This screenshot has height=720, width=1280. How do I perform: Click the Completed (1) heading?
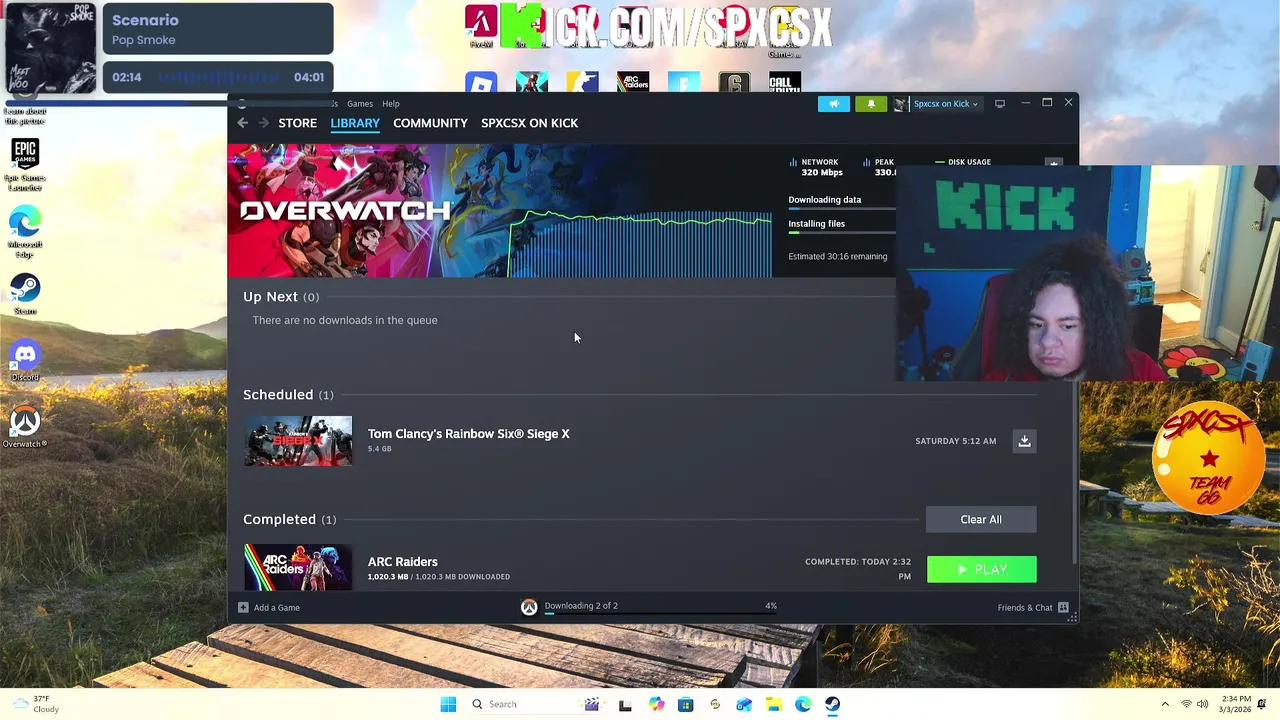click(x=290, y=519)
